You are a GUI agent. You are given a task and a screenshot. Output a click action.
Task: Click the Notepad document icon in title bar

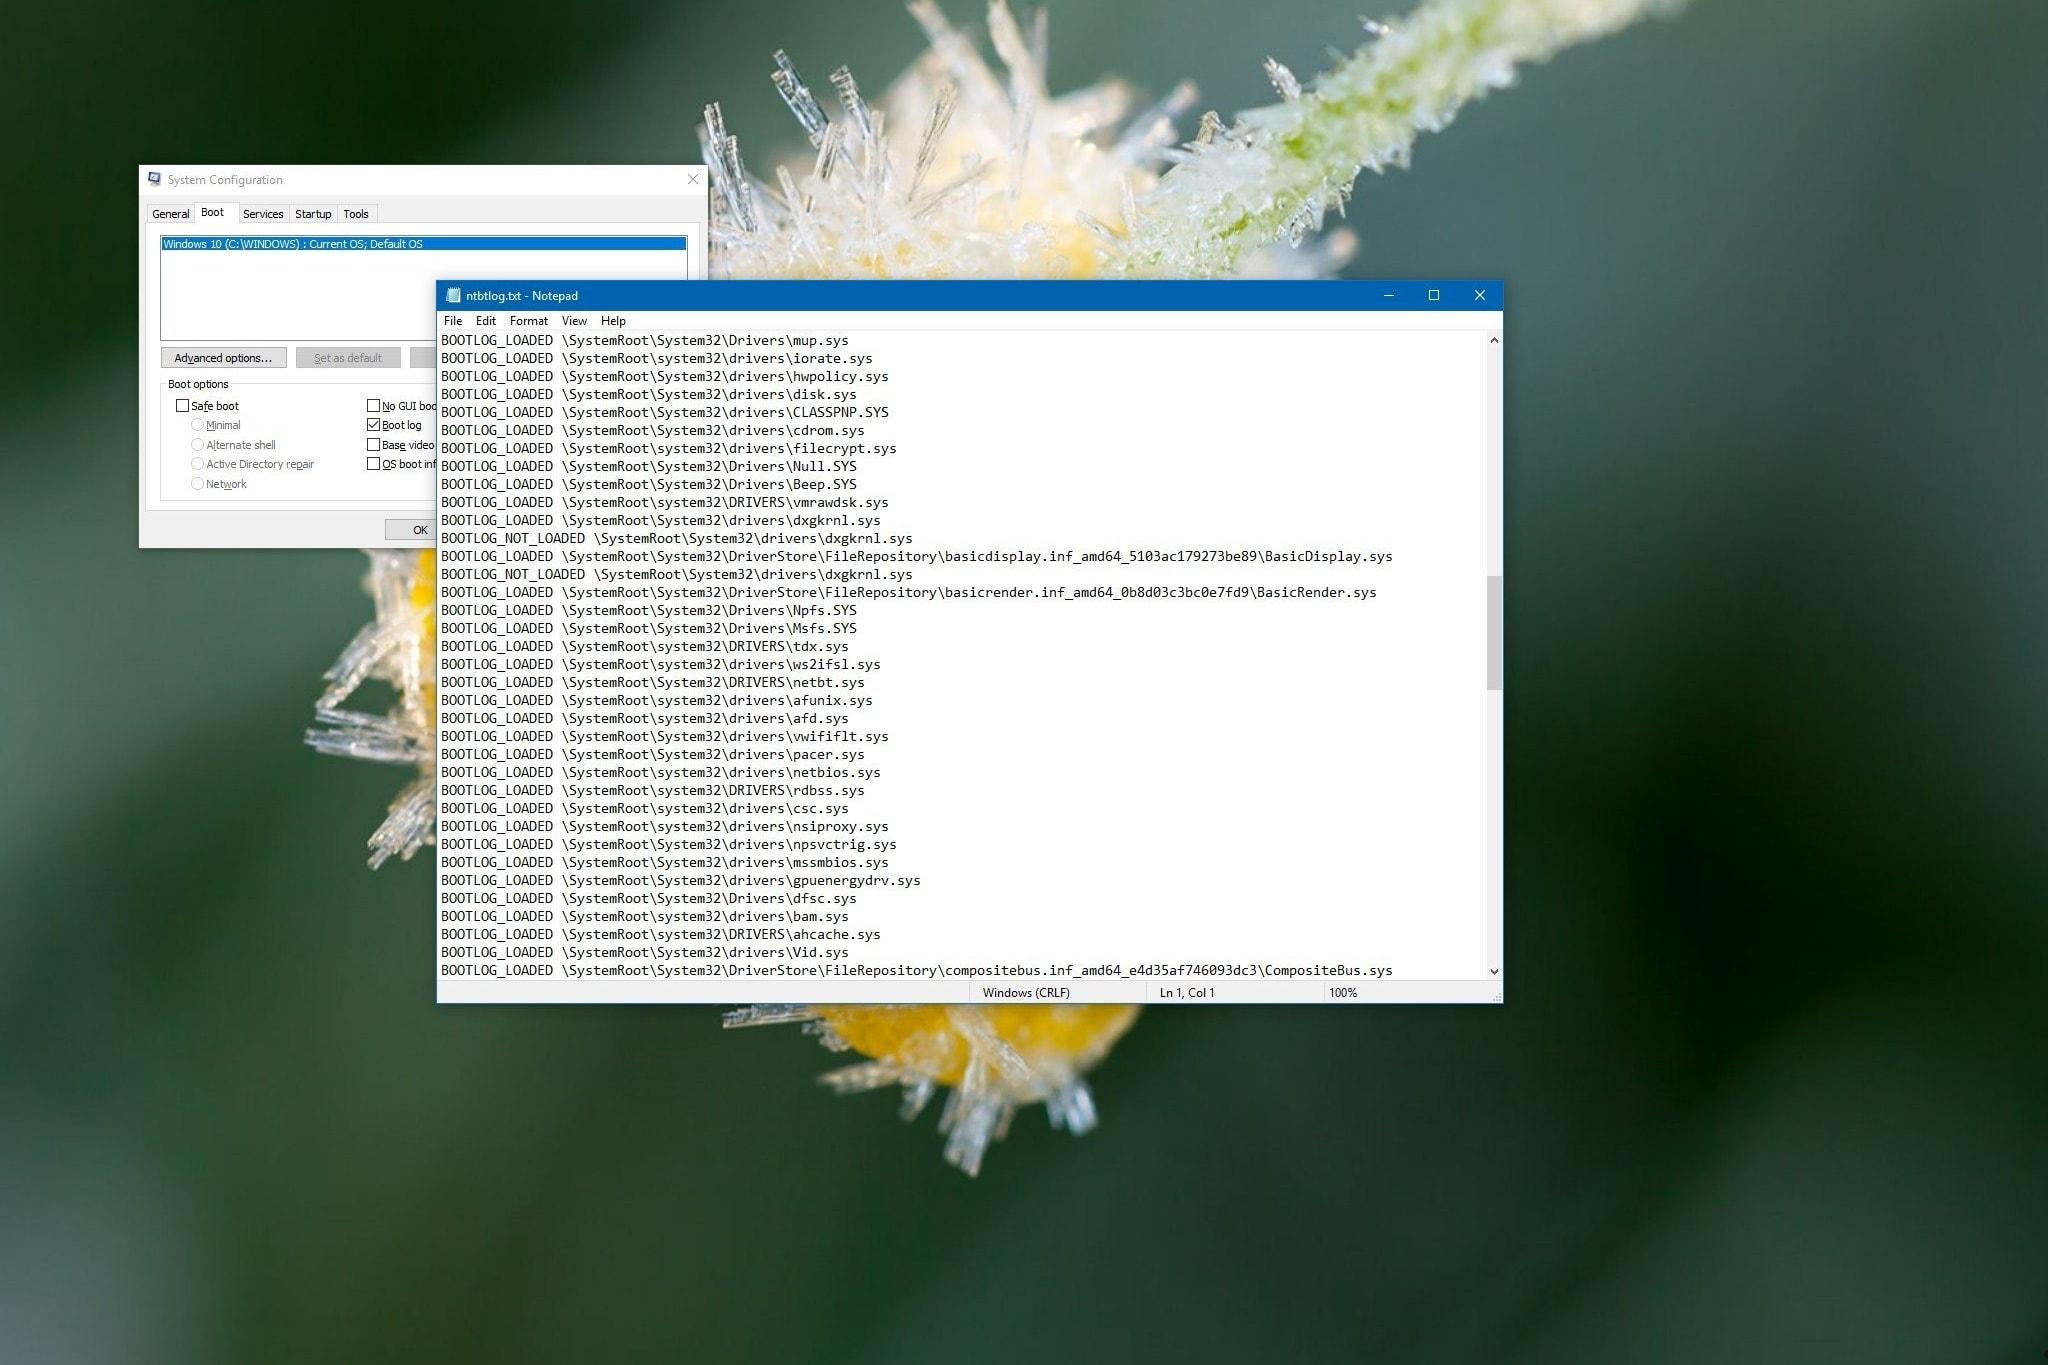(453, 295)
